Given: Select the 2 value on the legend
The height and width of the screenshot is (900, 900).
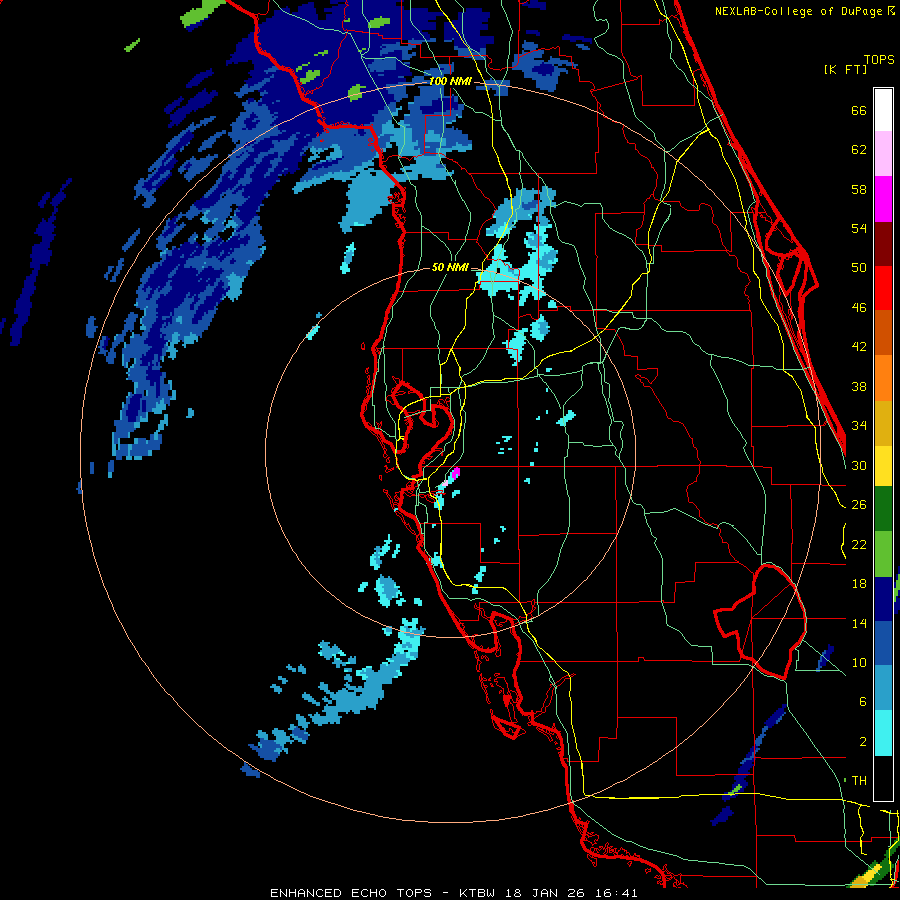Looking at the screenshot, I should [x=862, y=742].
